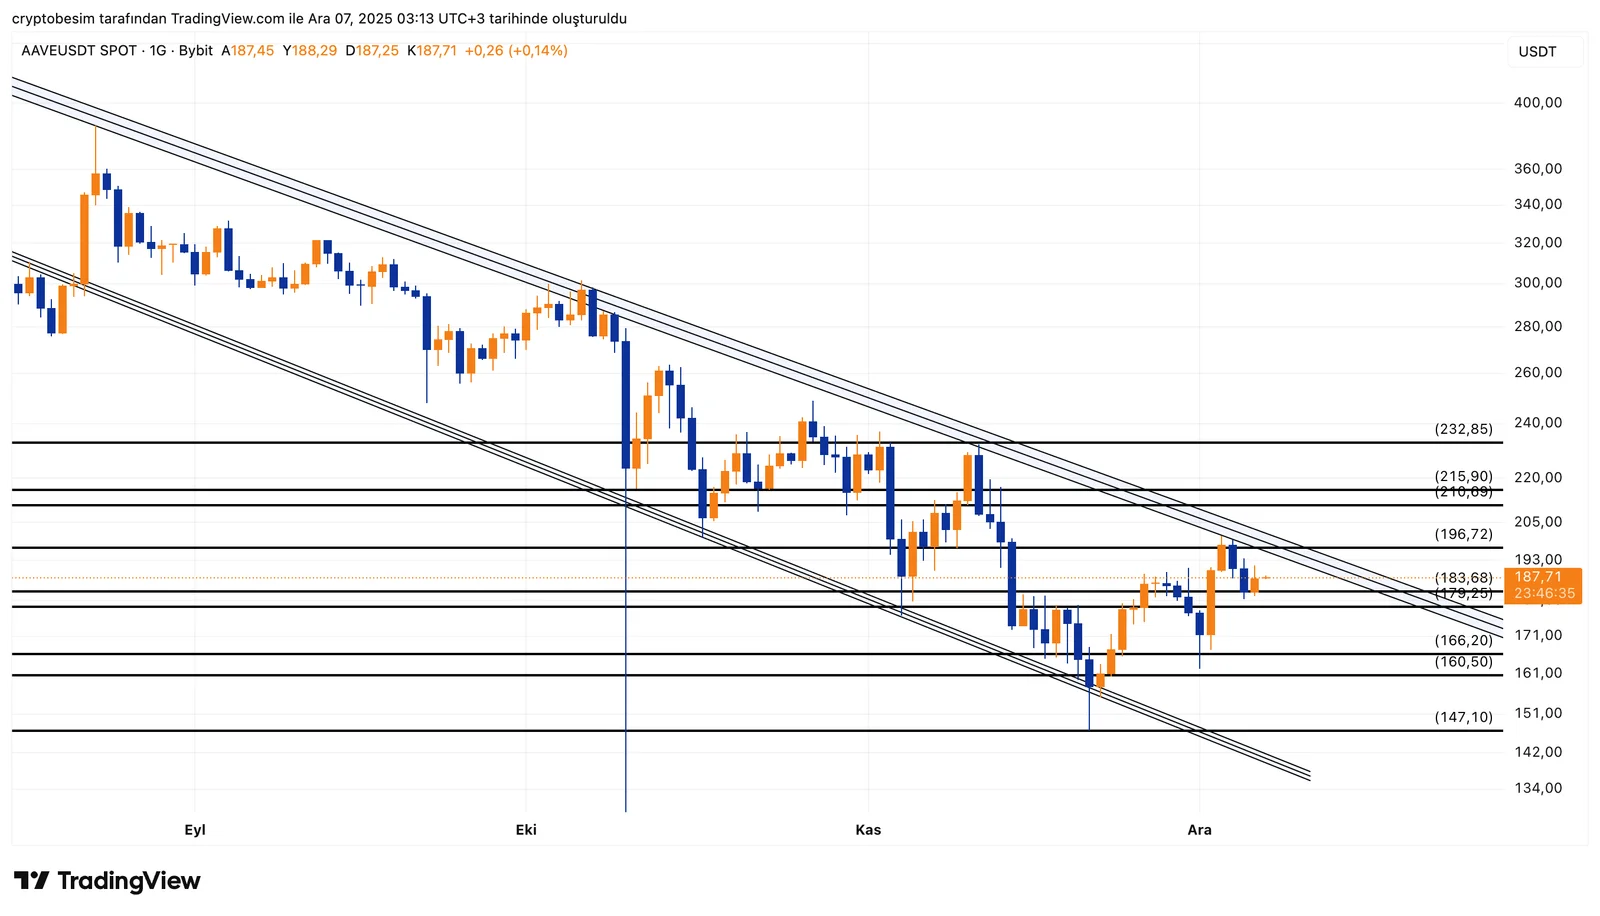Screen dimensions: 1600x916
Task: Click the 134,00 price scale tick
Action: pyautogui.click(x=1538, y=788)
